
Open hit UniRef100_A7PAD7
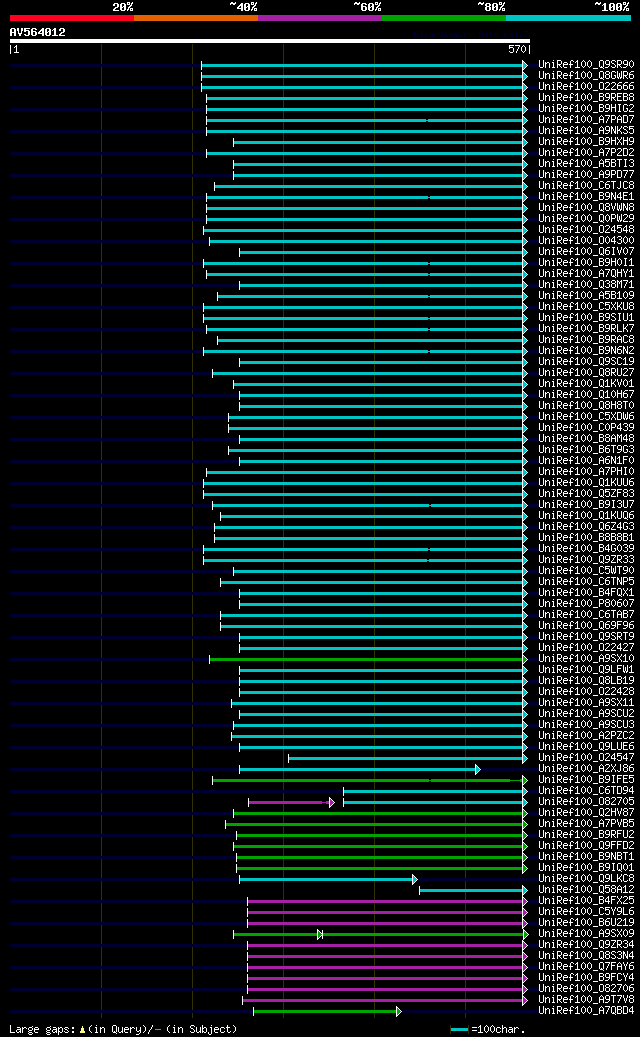(x=586, y=120)
